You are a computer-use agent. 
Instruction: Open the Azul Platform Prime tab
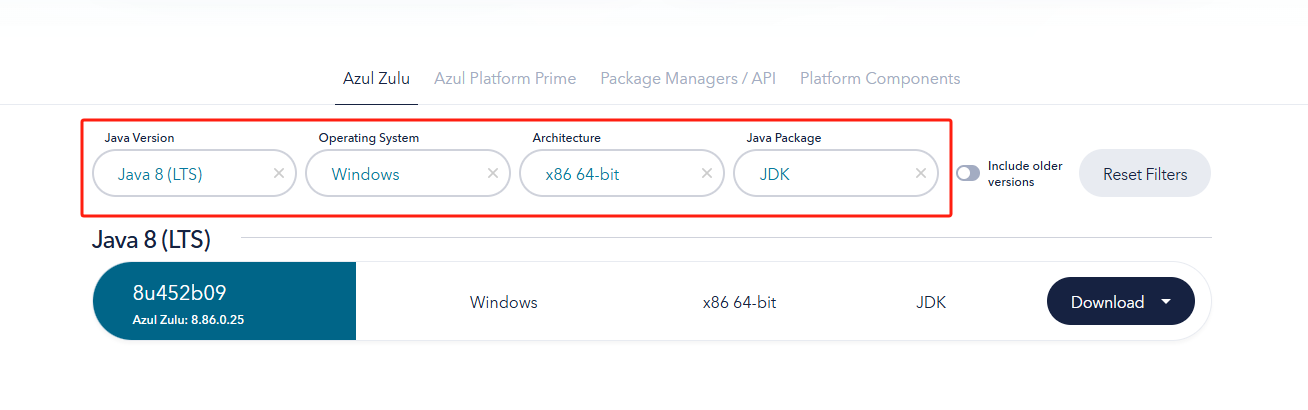pos(505,78)
